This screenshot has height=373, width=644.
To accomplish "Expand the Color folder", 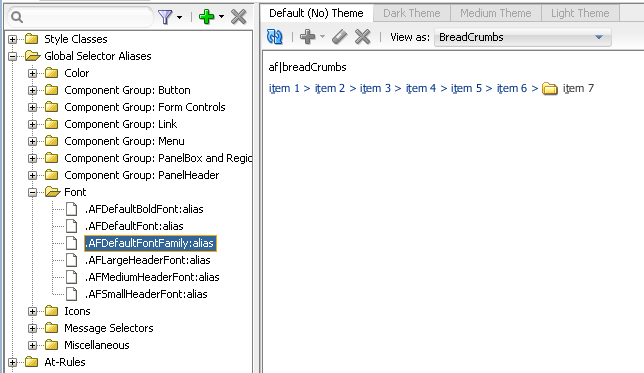I will tap(32, 74).
